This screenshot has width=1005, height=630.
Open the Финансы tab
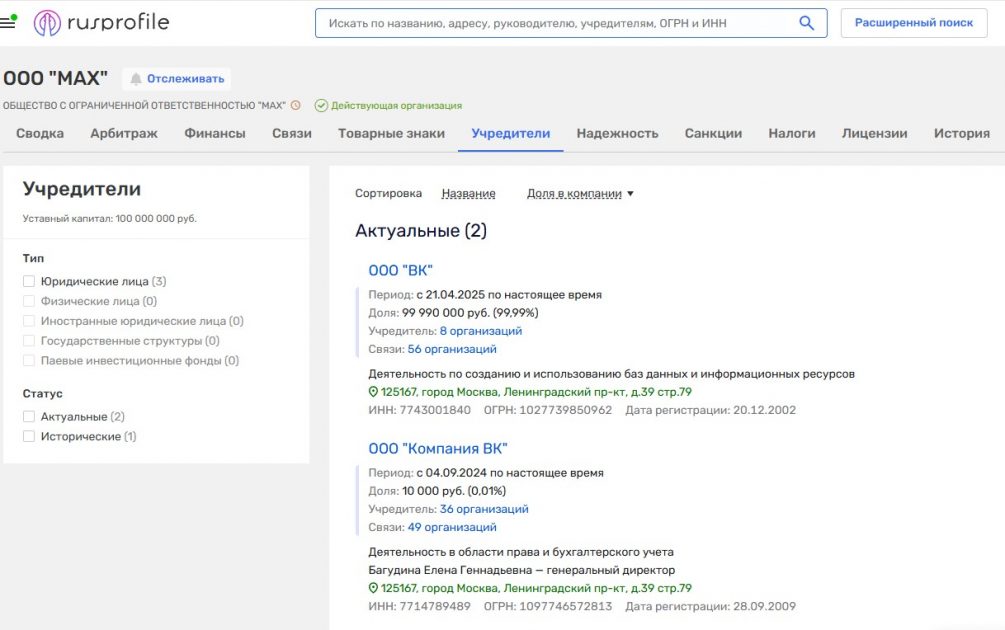215,133
